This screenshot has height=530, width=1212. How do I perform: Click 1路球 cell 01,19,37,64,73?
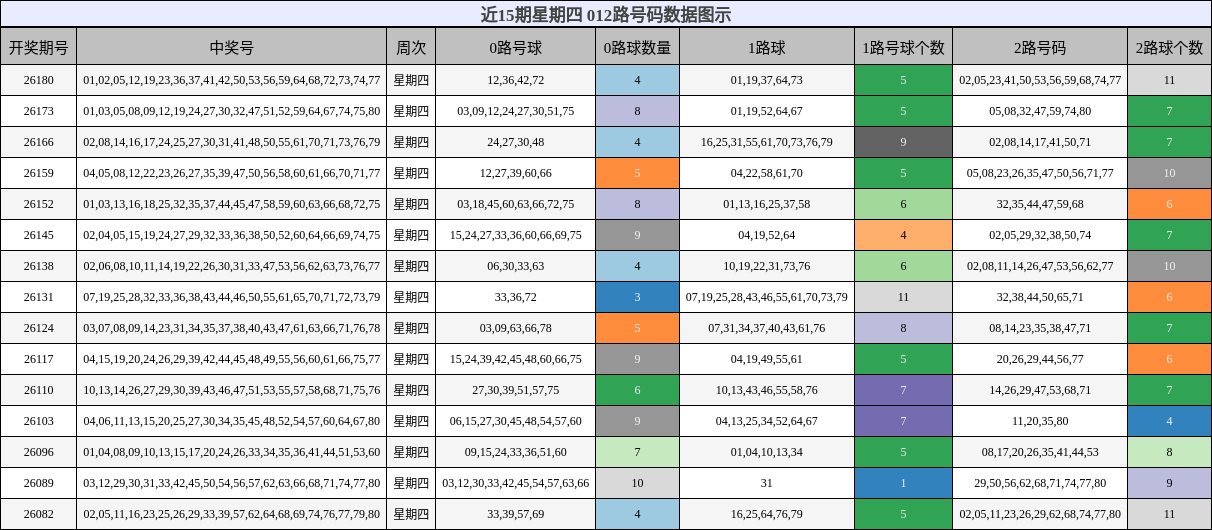point(767,80)
